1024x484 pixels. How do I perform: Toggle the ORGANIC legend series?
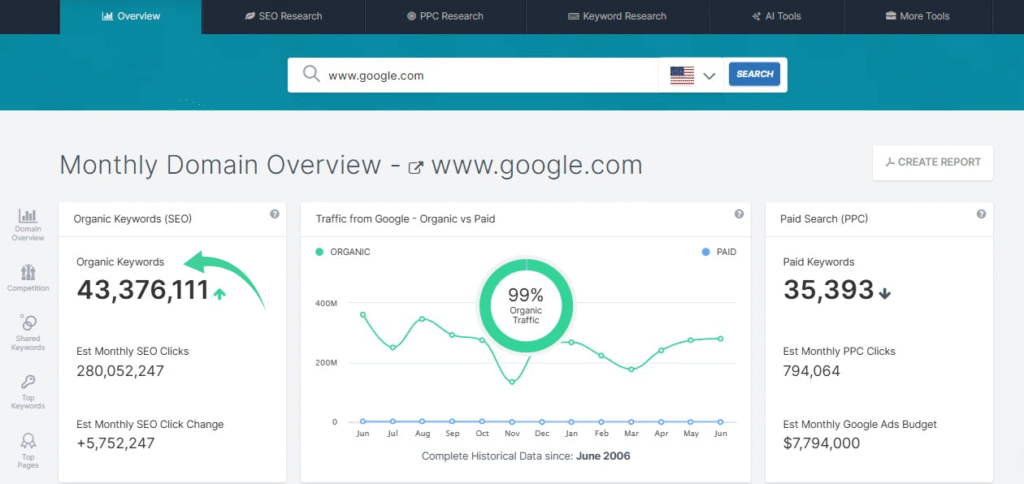pyautogui.click(x=343, y=252)
